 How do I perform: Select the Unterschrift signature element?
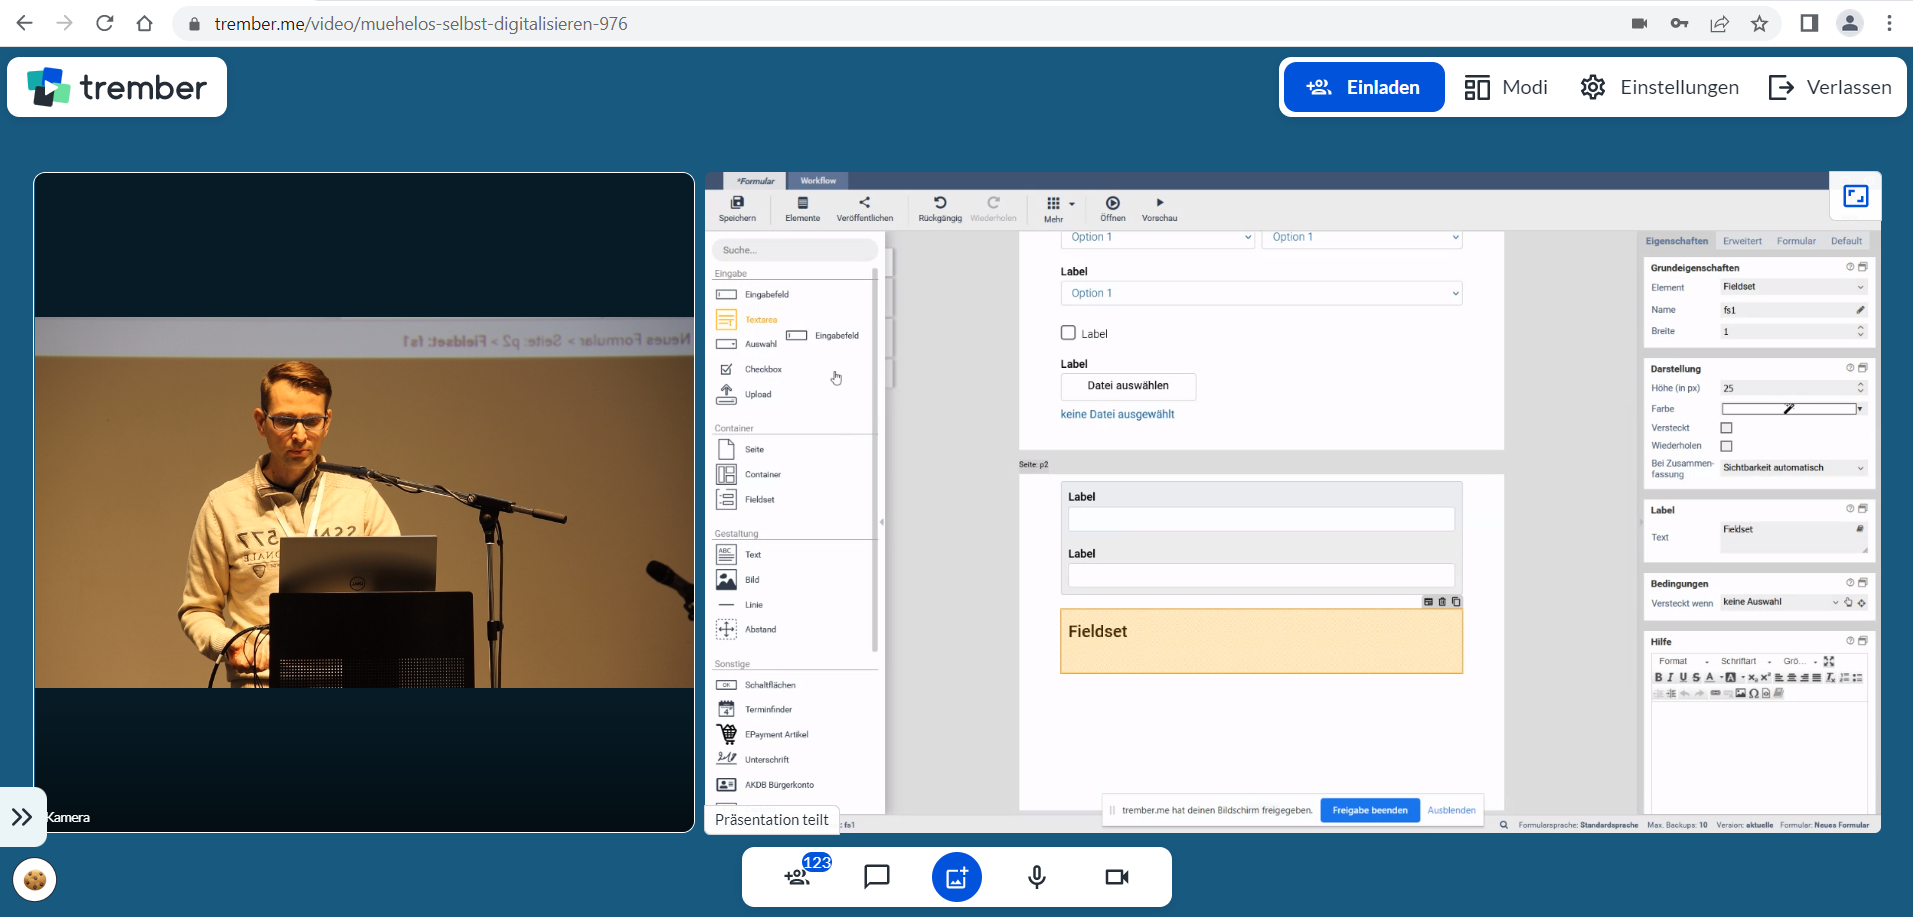click(754, 759)
